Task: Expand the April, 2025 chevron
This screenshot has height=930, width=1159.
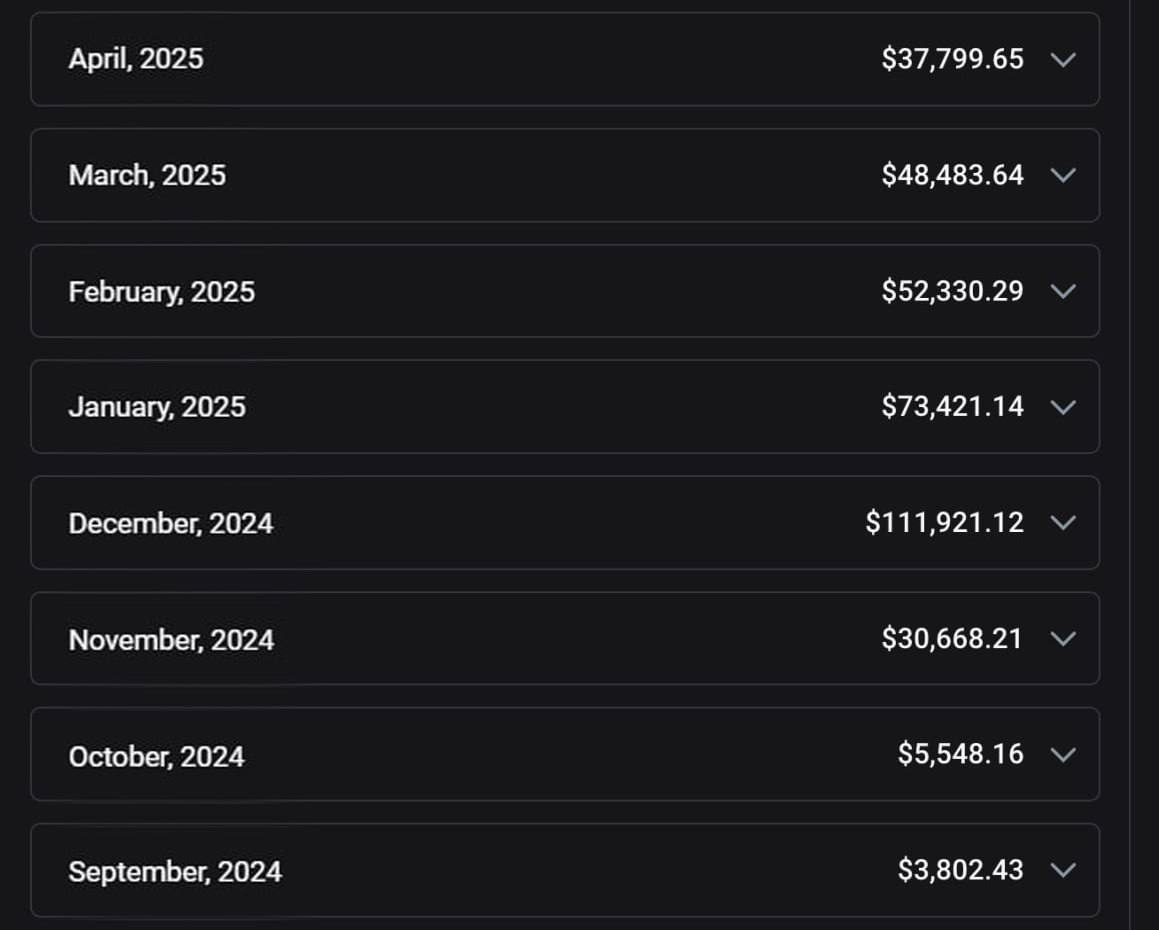Action: [1063, 59]
